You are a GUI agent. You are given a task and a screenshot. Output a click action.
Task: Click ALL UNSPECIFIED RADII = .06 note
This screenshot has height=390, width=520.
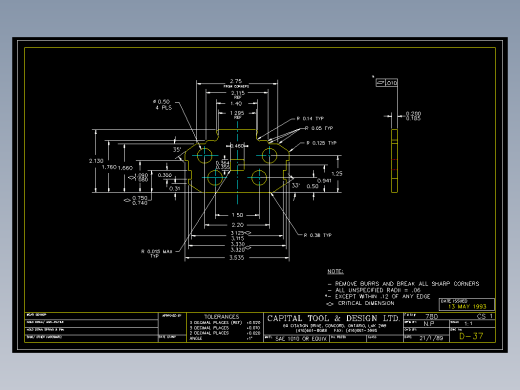(378, 290)
